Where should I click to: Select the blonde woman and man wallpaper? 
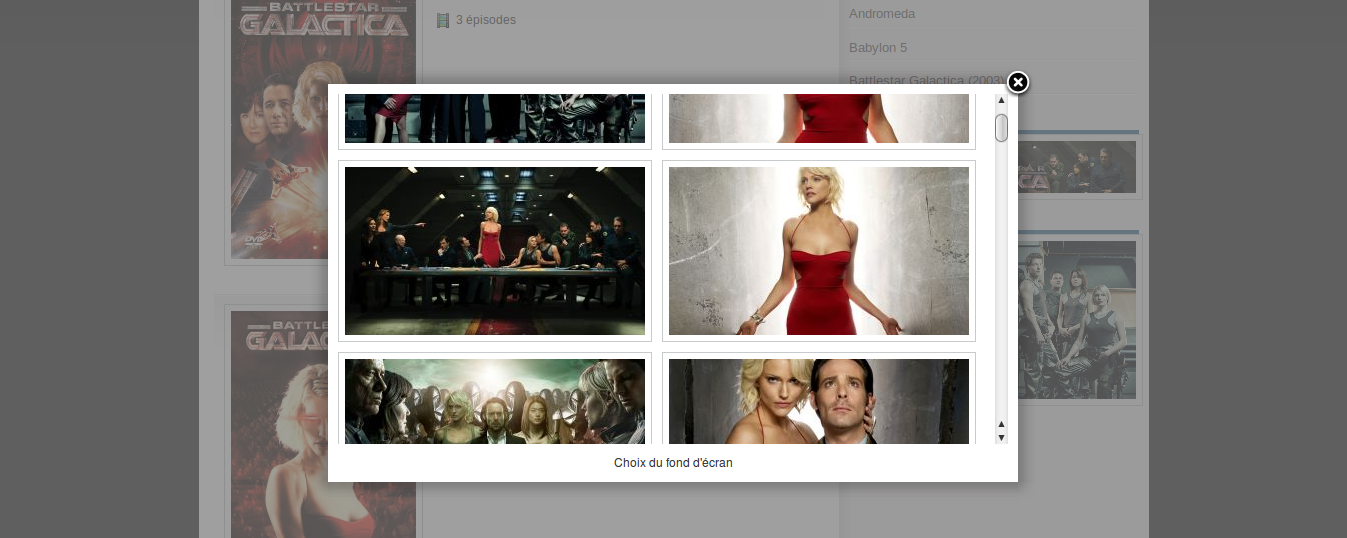click(819, 400)
